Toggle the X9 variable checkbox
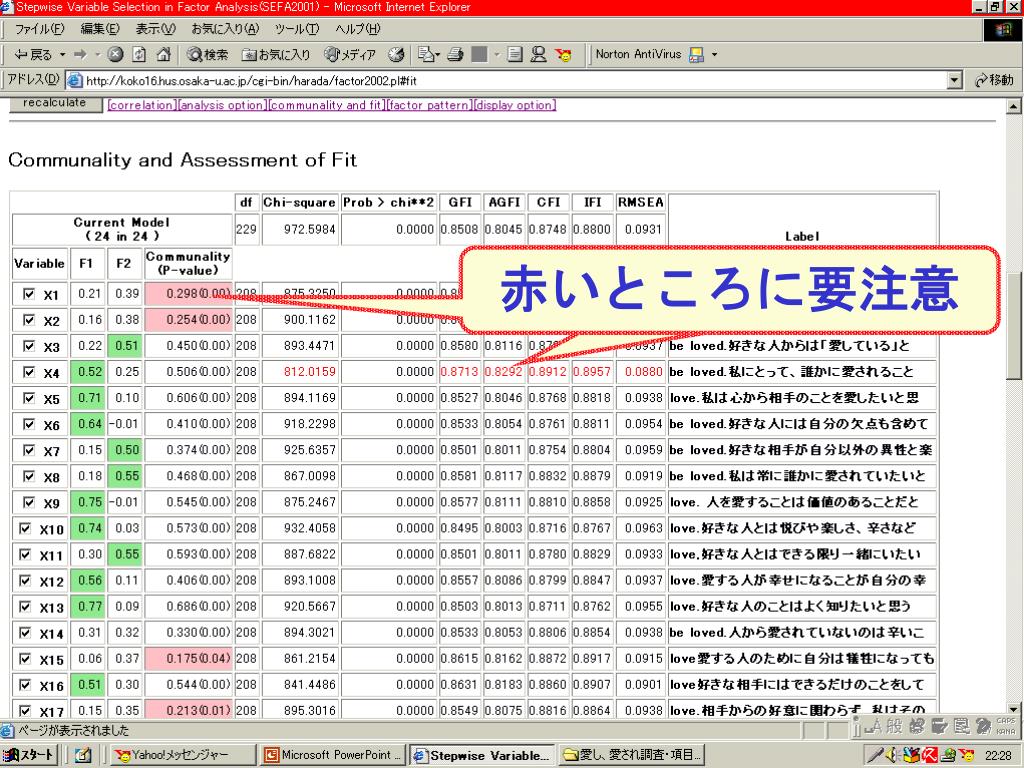 point(29,502)
